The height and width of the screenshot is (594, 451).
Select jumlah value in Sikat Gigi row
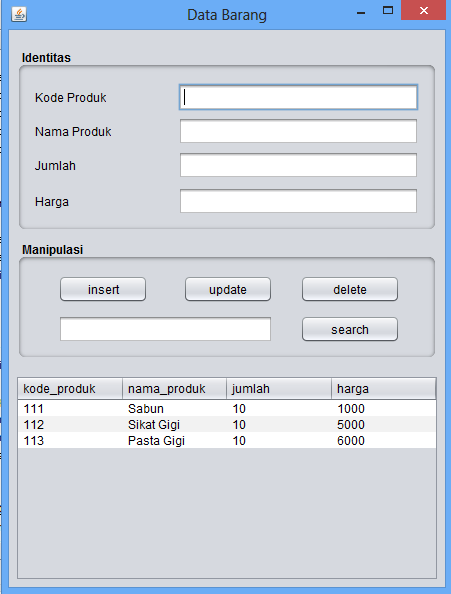coord(279,424)
